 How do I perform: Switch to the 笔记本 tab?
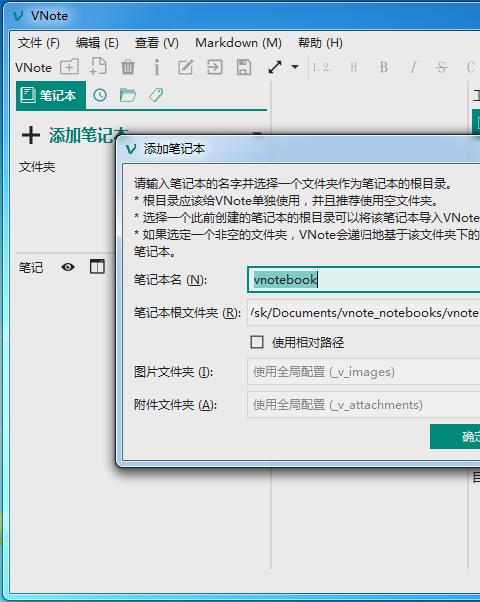pyautogui.click(x=51, y=95)
